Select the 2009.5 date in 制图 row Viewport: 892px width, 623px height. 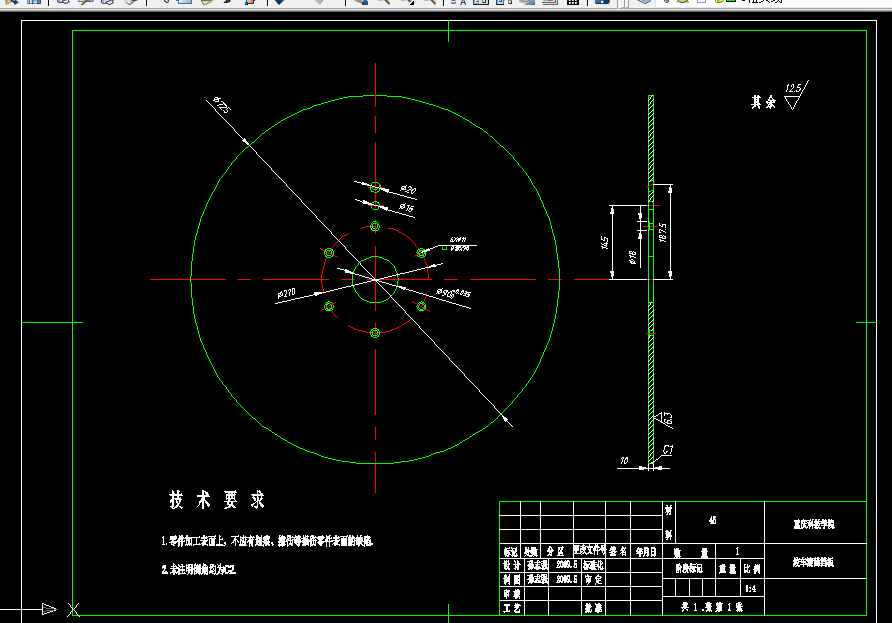pyautogui.click(x=566, y=579)
